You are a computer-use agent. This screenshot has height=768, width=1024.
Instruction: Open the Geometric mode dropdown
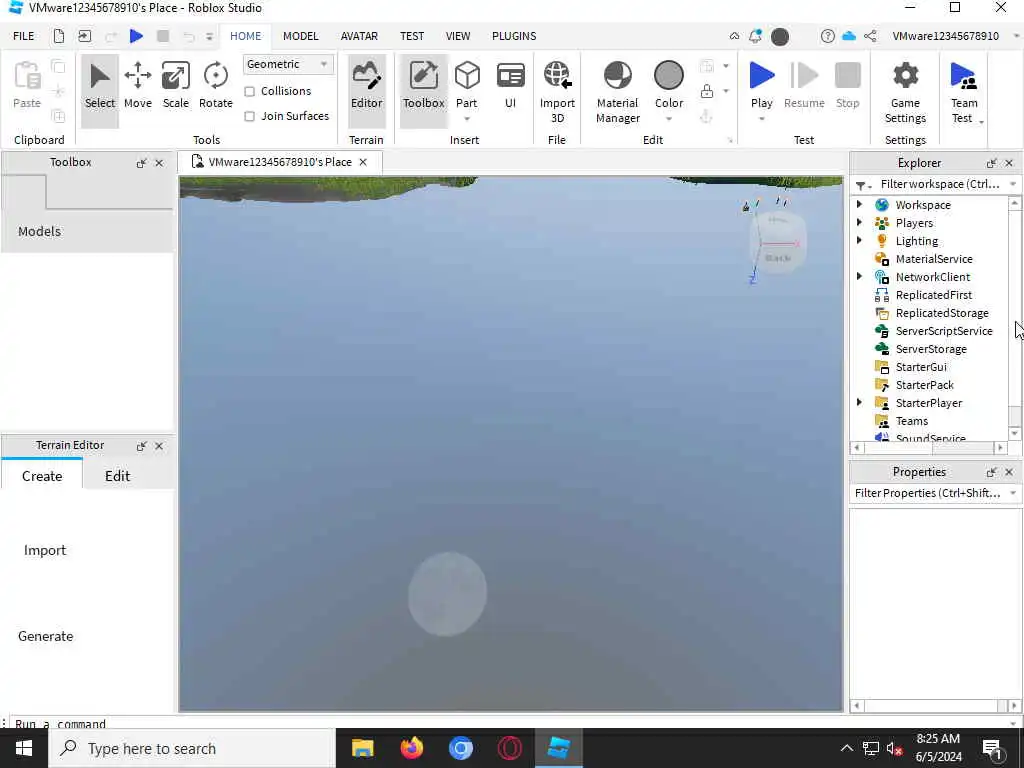click(288, 64)
